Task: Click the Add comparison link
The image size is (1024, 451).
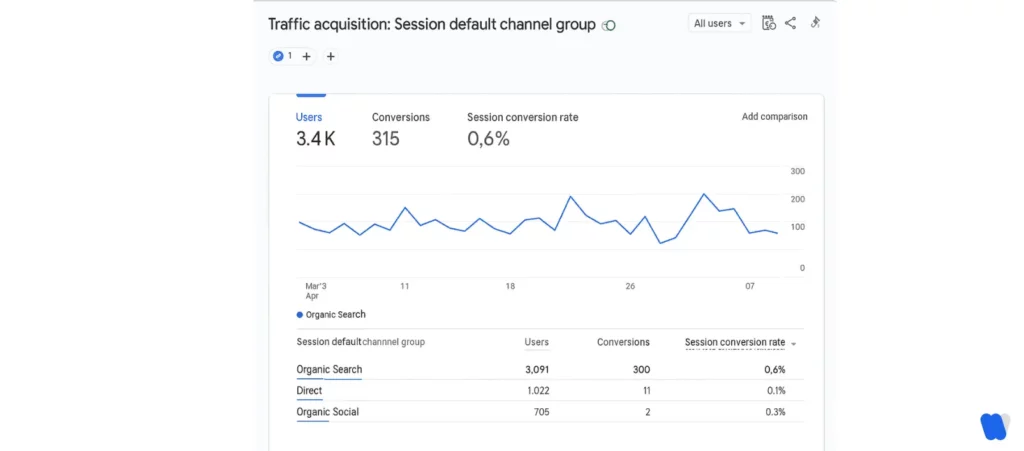Action: point(775,117)
